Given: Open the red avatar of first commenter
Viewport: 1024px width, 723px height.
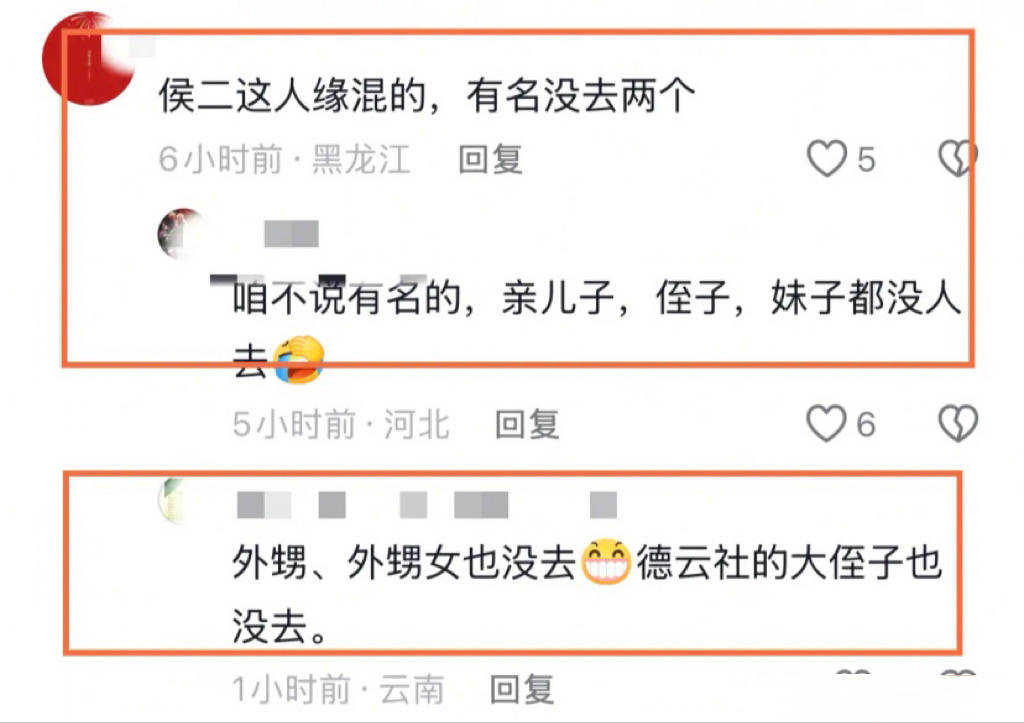Looking at the screenshot, I should tap(88, 59).
